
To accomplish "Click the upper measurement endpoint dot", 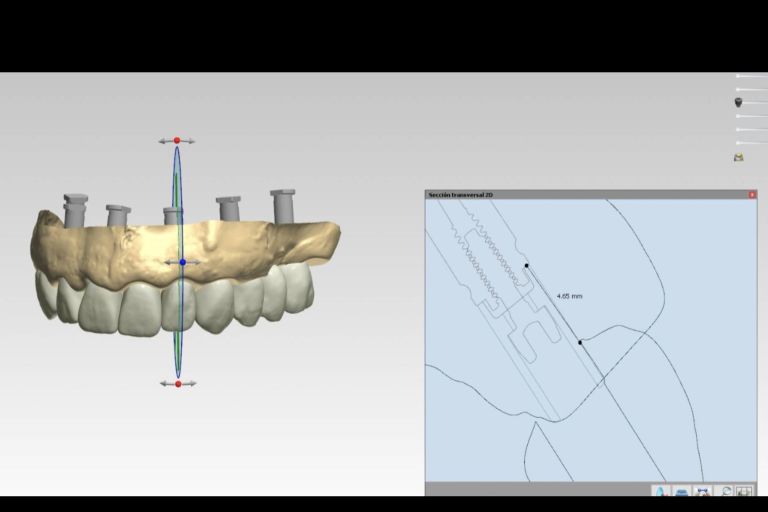I will (x=527, y=266).
